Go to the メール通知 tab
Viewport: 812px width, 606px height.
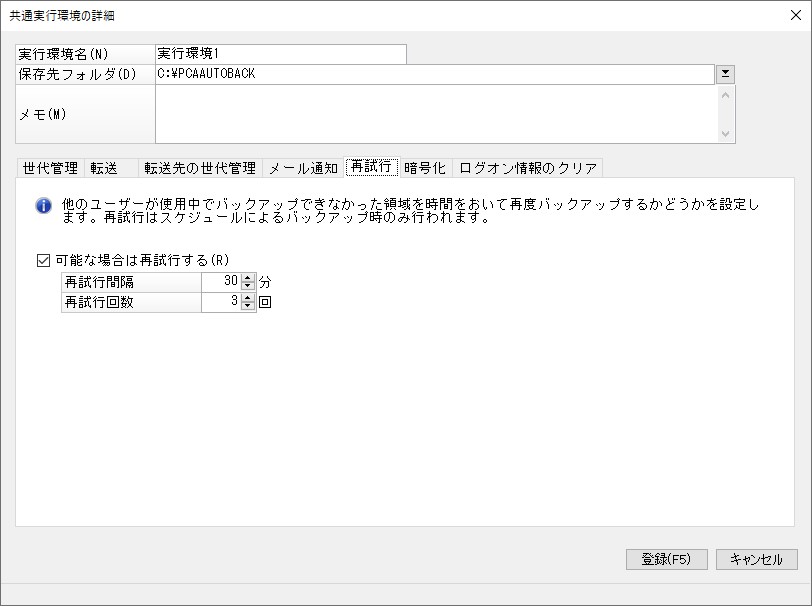point(303,168)
